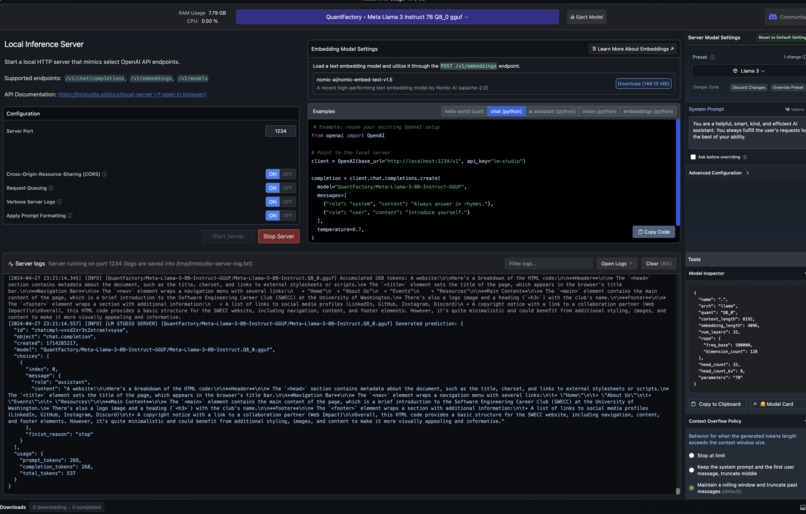Click the lock icon on Eject Model
This screenshot has height=514, width=806.
pos(572,17)
